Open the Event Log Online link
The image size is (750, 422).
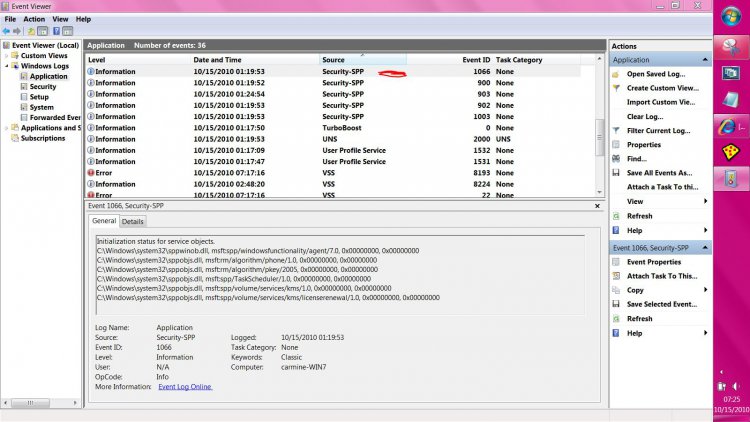click(x=185, y=387)
